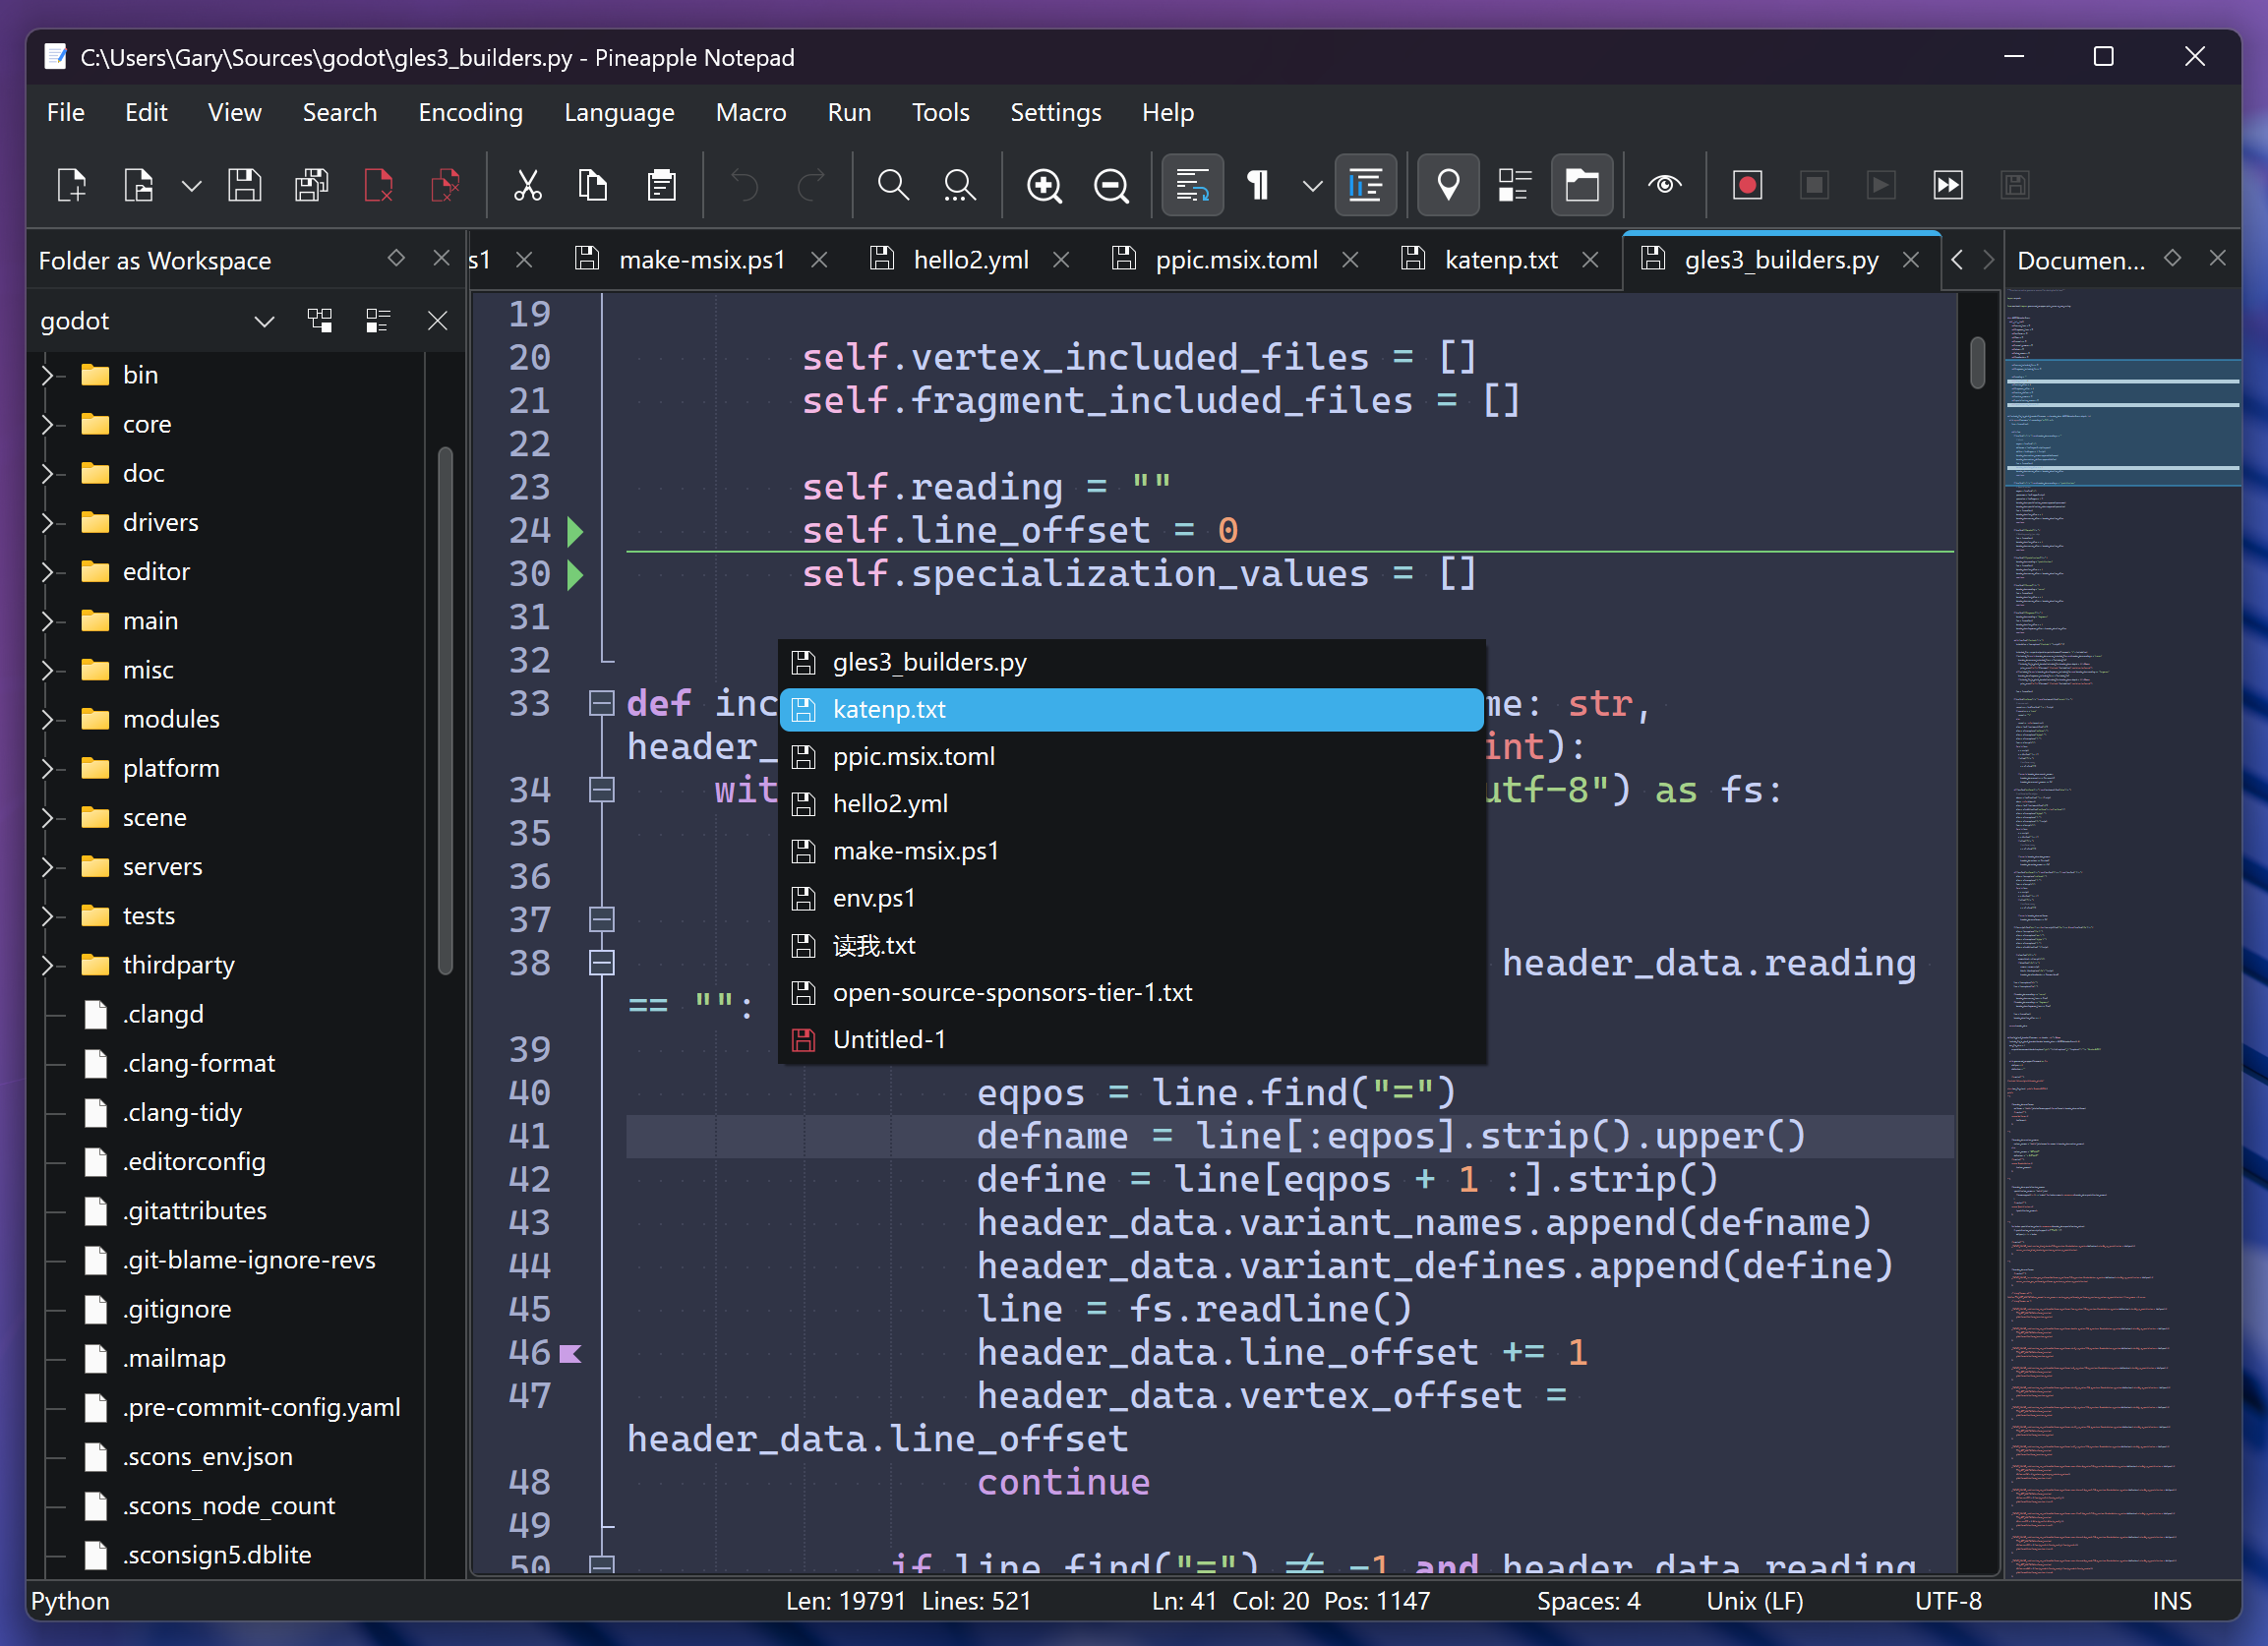Click the collapse all folders icon in workspace
The image size is (2268, 1646).
pyautogui.click(x=377, y=320)
